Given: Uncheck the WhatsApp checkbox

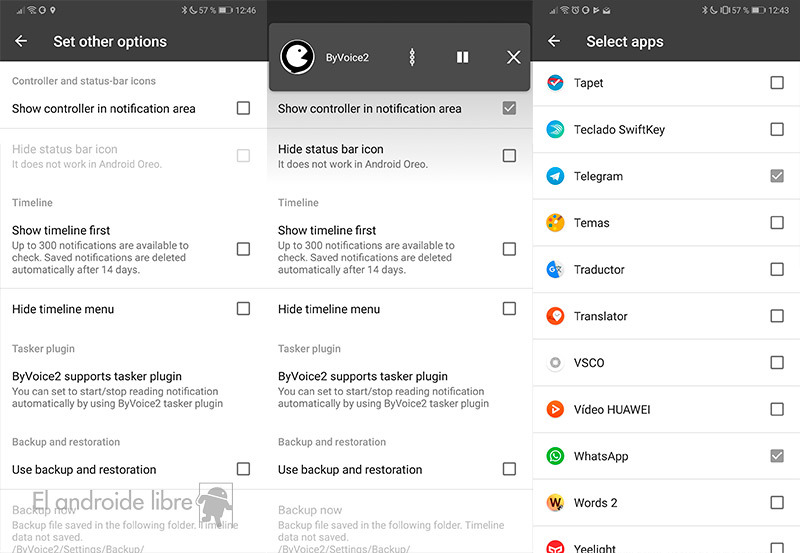Looking at the screenshot, I should pyautogui.click(x=777, y=456).
